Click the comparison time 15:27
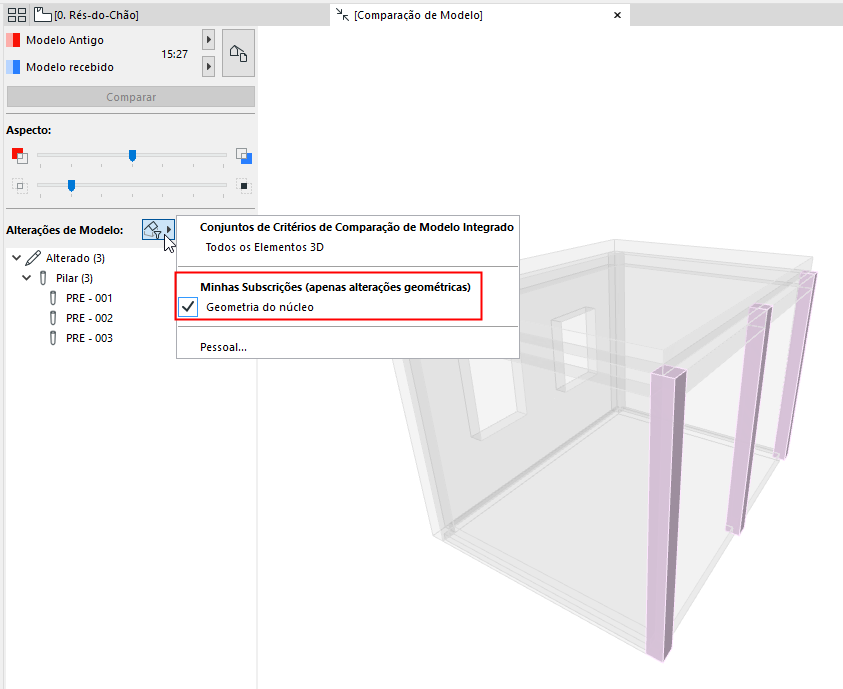Screen dimensions: 843x689 [x=174, y=54]
